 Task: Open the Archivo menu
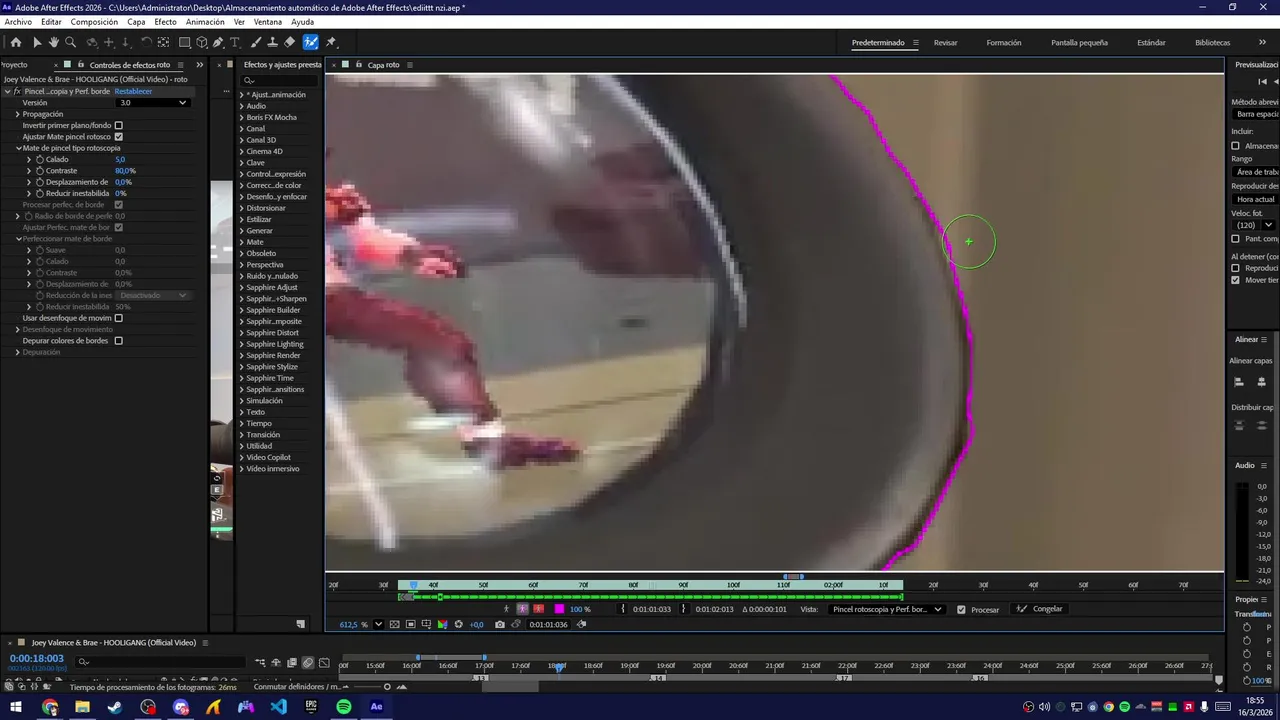(x=18, y=22)
